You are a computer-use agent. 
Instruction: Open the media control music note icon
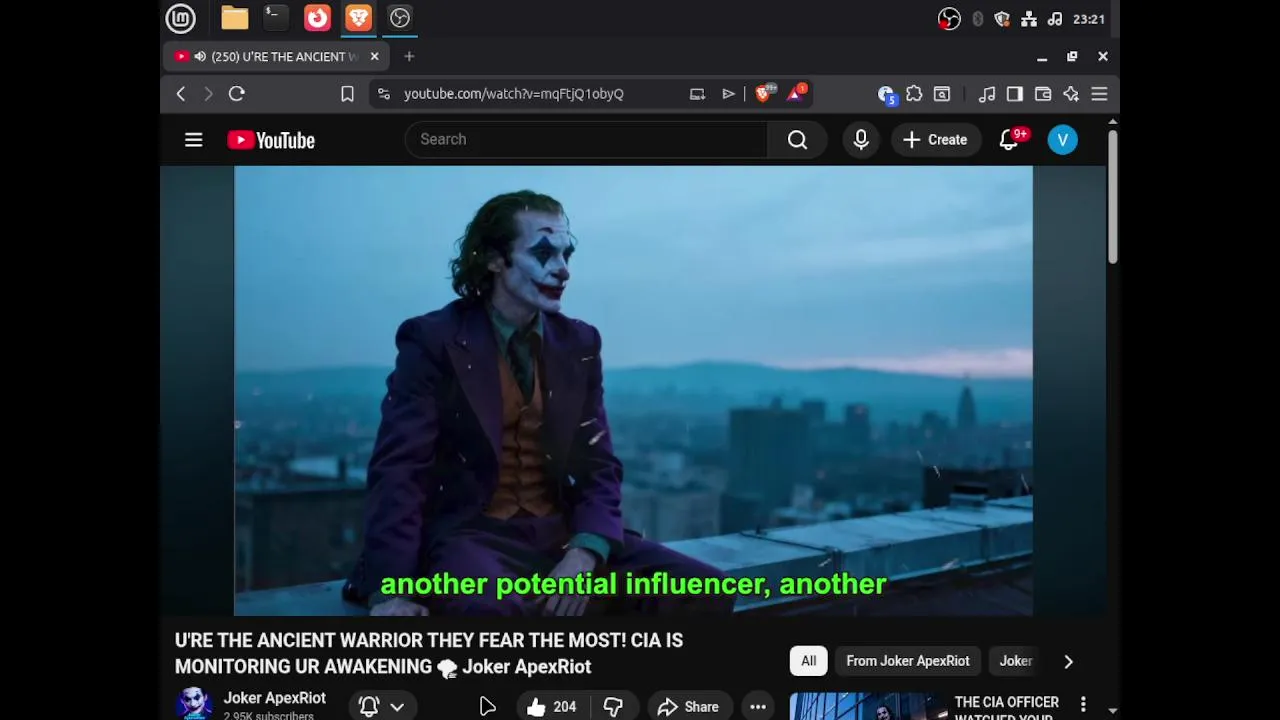coord(987,94)
